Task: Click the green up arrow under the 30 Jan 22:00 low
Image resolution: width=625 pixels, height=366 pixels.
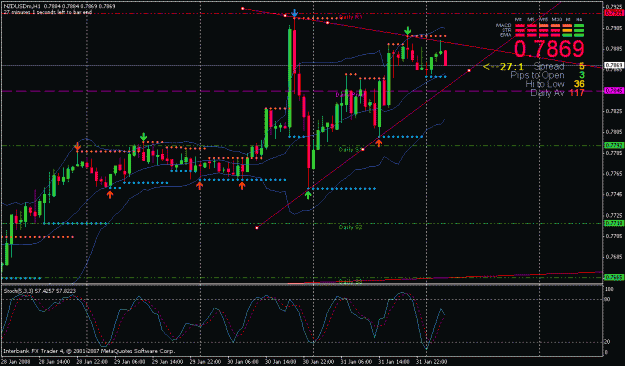Action: click(x=308, y=195)
